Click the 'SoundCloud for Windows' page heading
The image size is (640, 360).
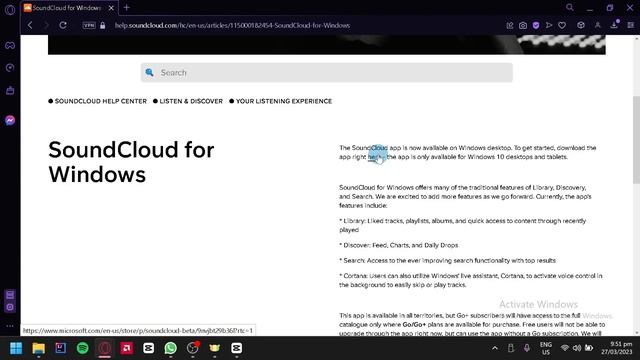[x=131, y=162]
